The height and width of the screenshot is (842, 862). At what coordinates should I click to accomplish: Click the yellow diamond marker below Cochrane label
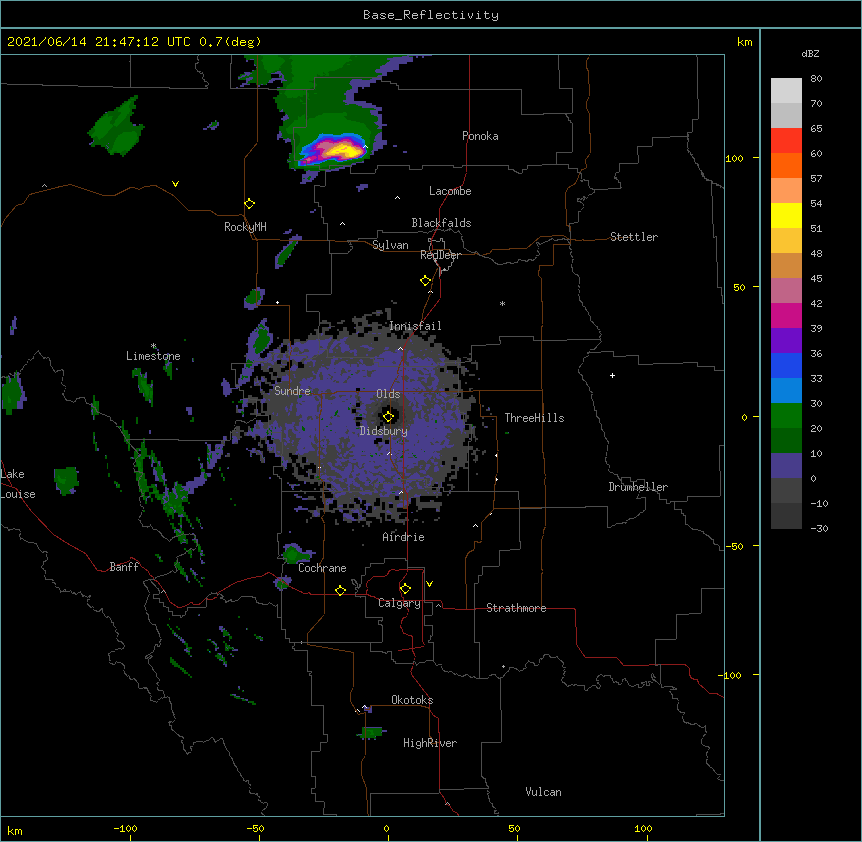tap(340, 590)
